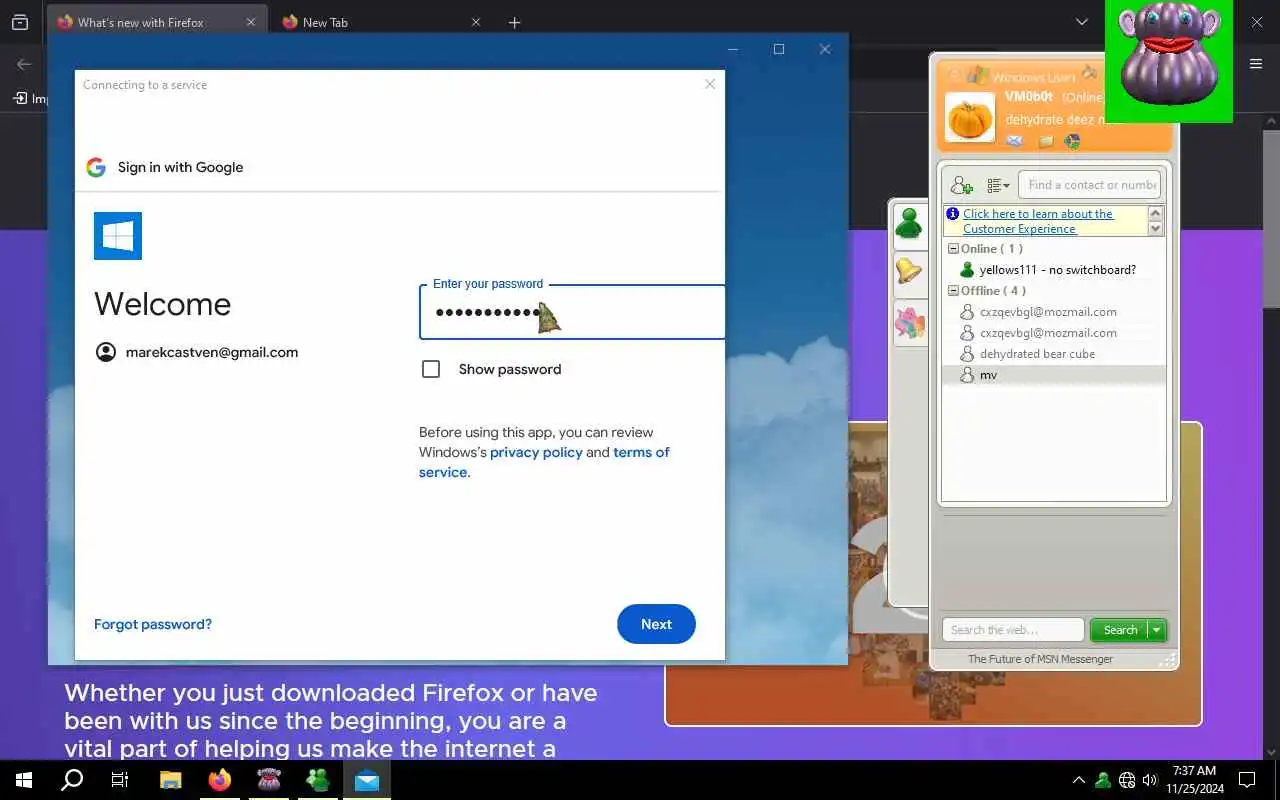This screenshot has height=800, width=1280.
Task: Open a new Firefox tab with plus button
Action: tap(514, 22)
